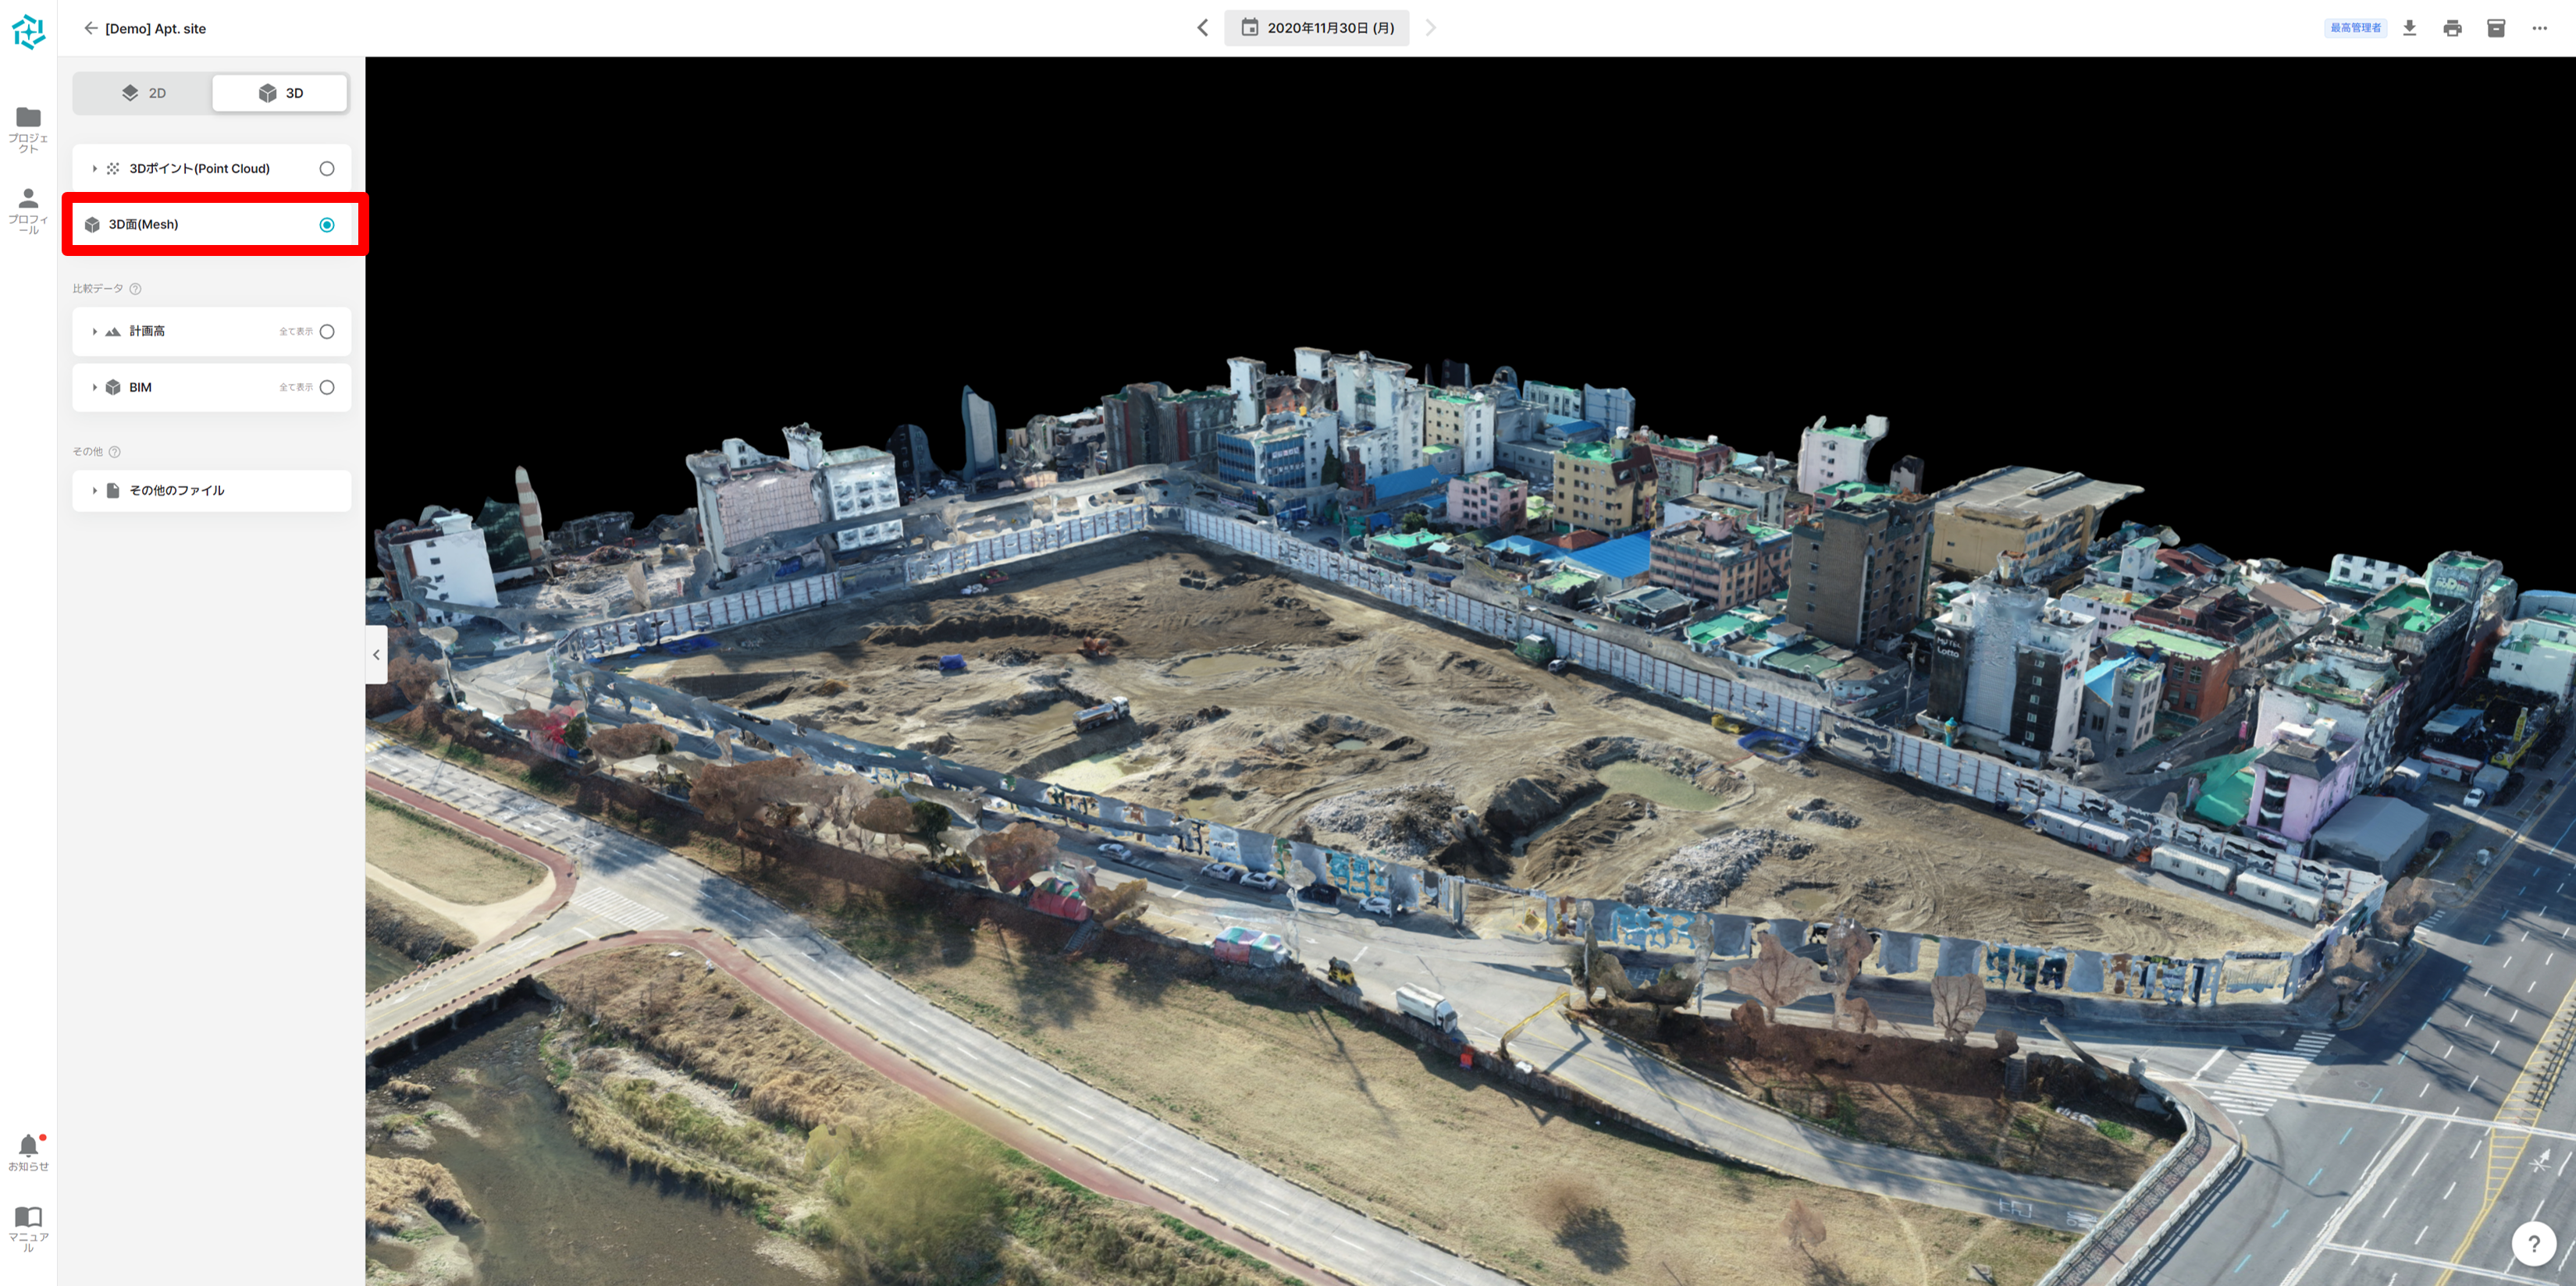Go back using the arrow beside Apt. site

(x=91, y=28)
